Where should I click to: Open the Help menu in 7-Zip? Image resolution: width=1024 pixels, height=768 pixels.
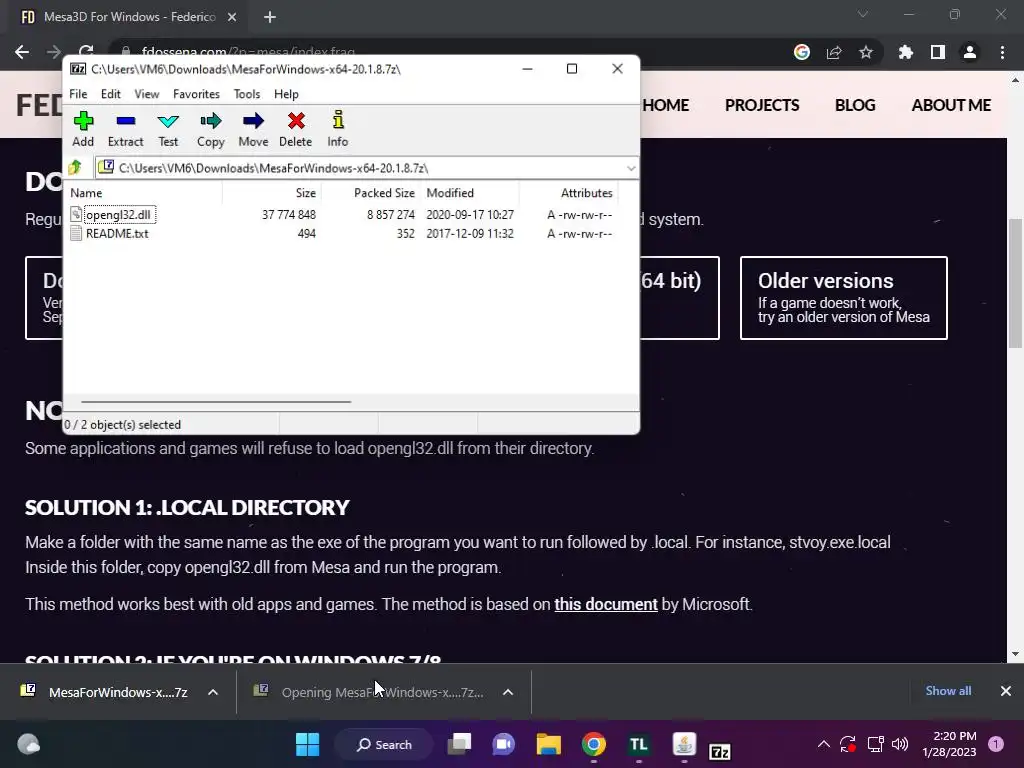[x=286, y=94]
